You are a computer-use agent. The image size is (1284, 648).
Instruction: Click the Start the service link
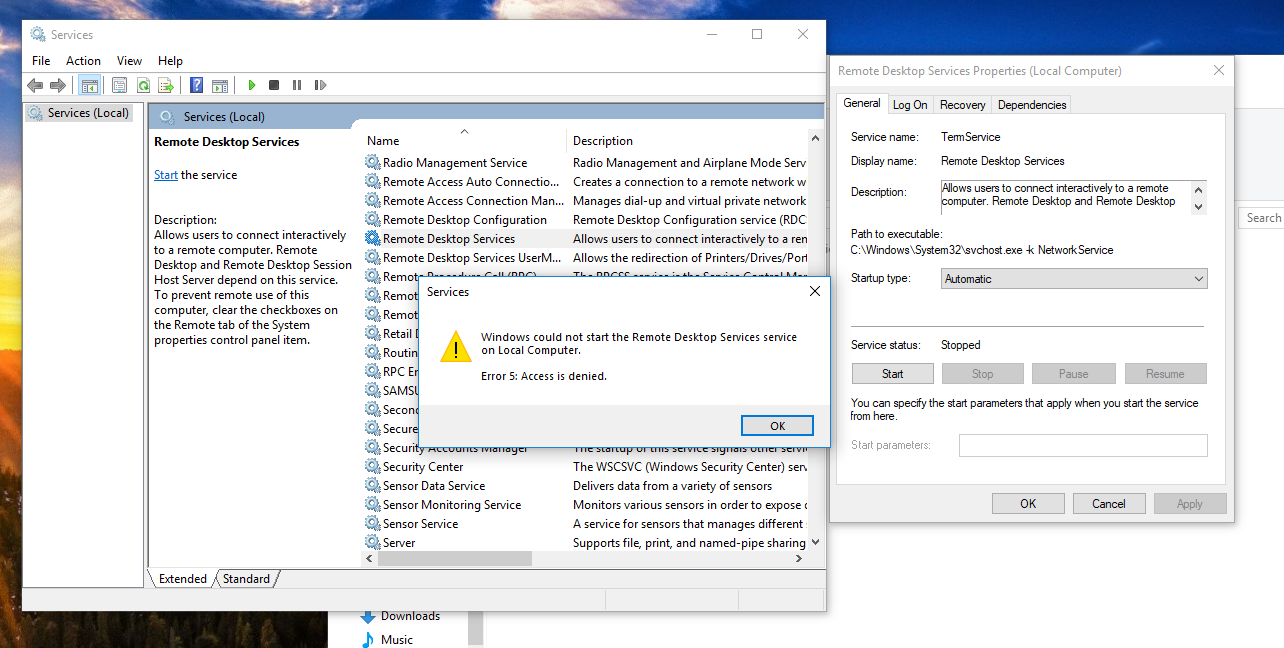[x=166, y=175]
